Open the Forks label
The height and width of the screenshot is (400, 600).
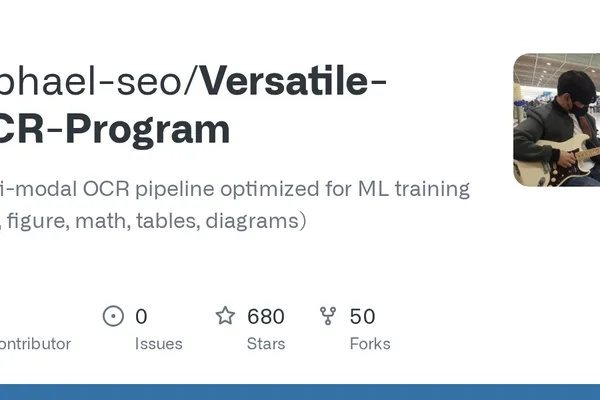tap(370, 344)
